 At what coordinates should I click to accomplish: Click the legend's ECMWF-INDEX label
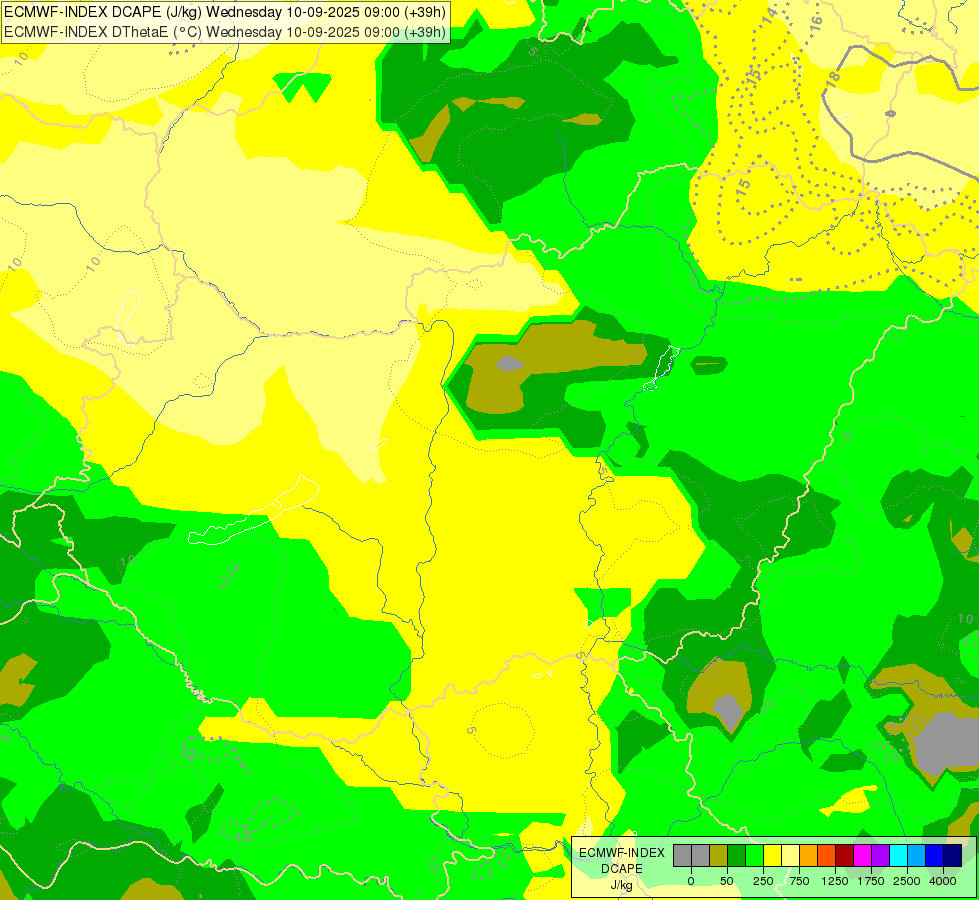[622, 853]
